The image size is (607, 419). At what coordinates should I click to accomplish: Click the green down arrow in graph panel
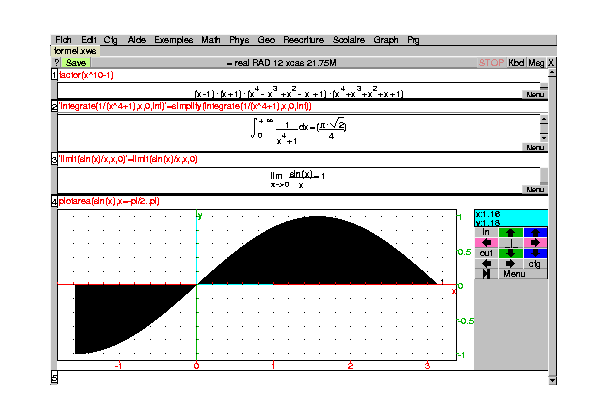(x=511, y=253)
